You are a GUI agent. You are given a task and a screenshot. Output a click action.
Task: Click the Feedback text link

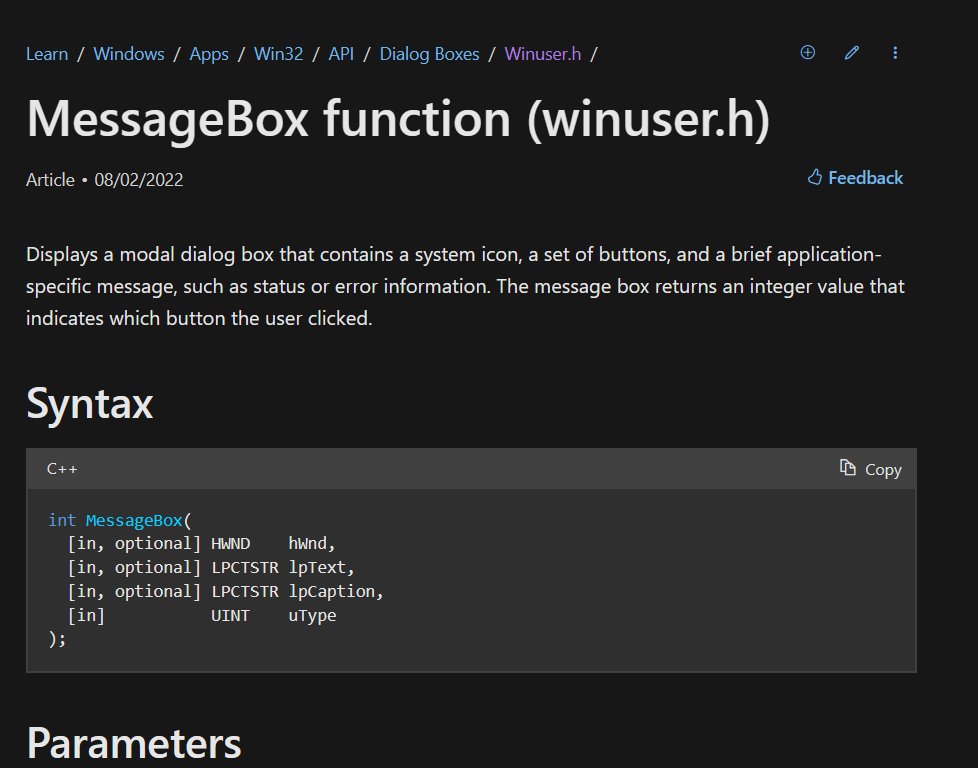[x=865, y=178]
